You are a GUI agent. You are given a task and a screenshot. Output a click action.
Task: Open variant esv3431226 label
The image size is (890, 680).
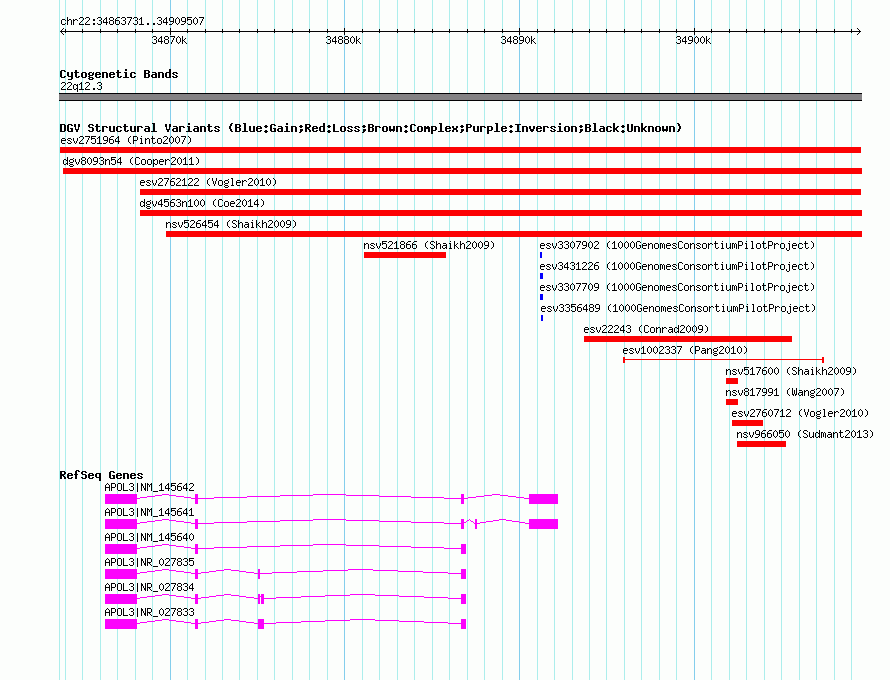[x=677, y=266]
